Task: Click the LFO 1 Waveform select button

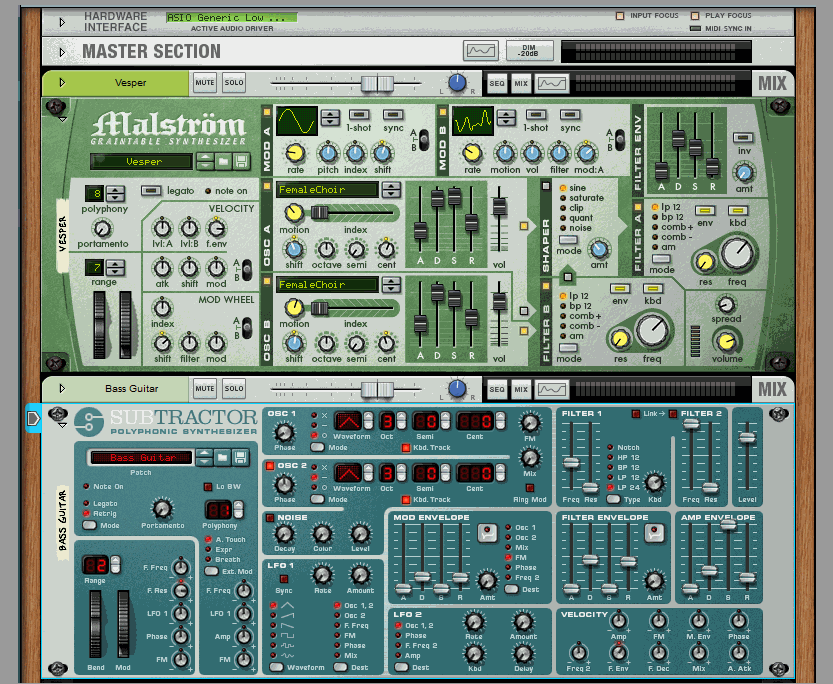Action: [x=276, y=667]
